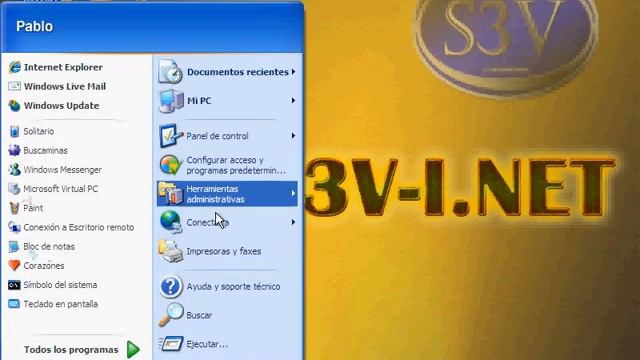Click the Buscar magnifying glass icon

tap(171, 315)
